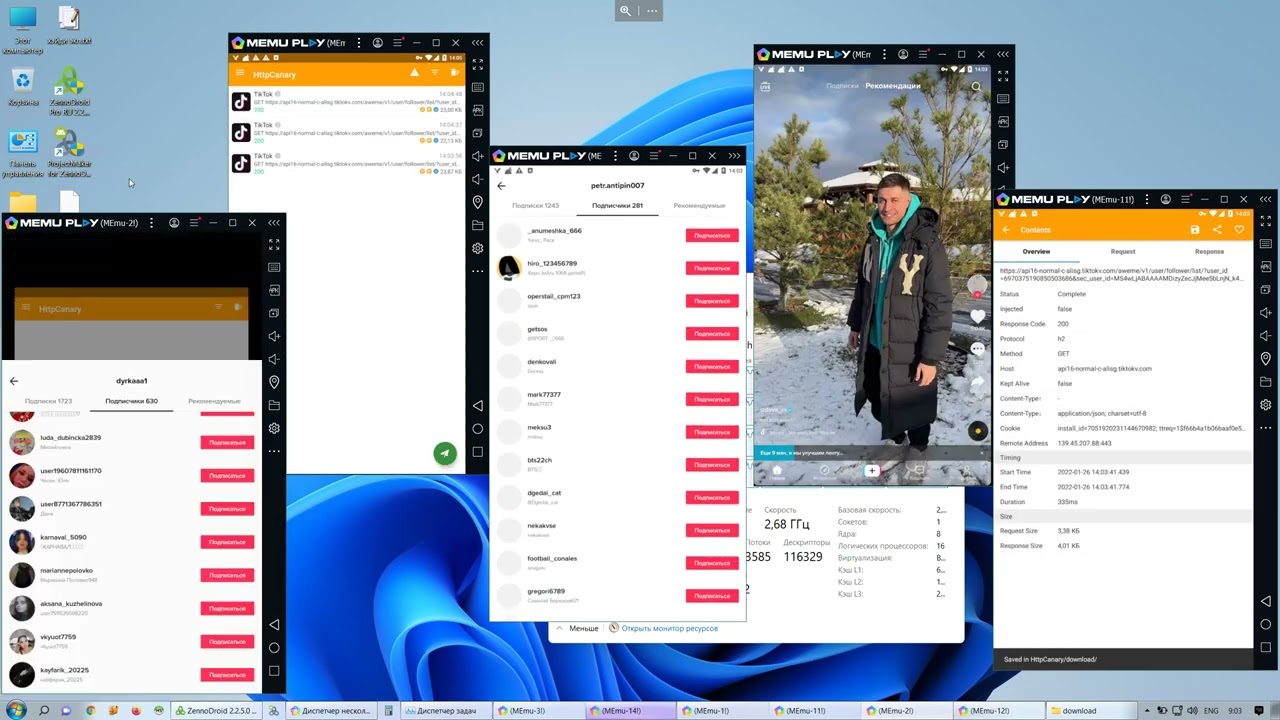Switch to (MEmu-14!) taskbar button
The height and width of the screenshot is (720, 1280).
(x=629, y=711)
